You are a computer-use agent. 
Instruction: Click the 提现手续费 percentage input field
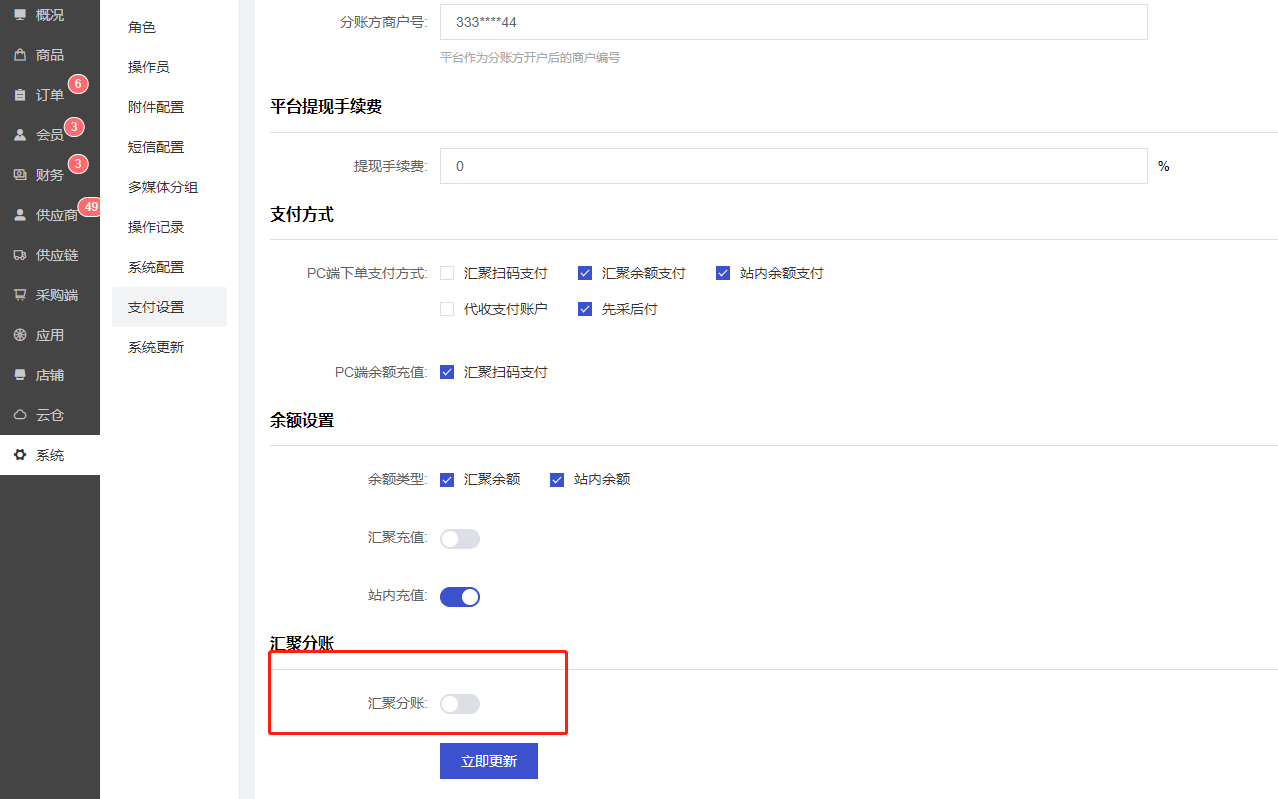pos(793,166)
